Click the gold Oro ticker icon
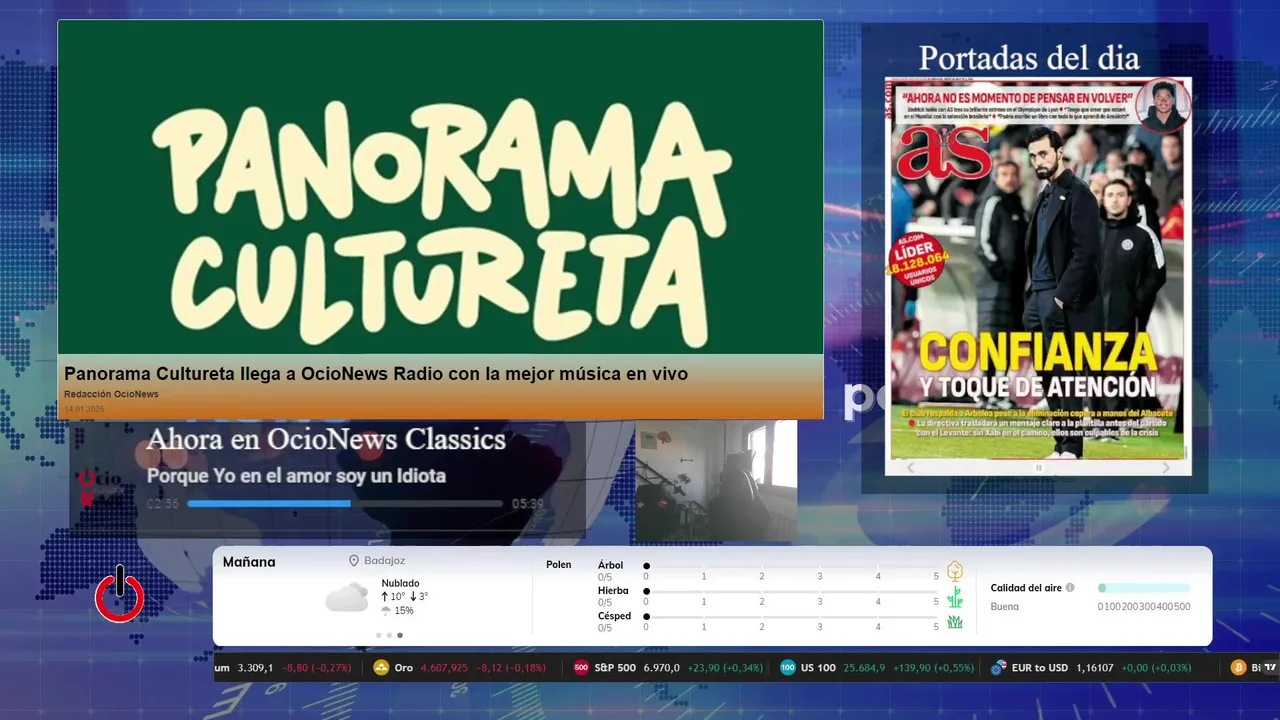Viewport: 1280px width, 720px height. coord(381,668)
